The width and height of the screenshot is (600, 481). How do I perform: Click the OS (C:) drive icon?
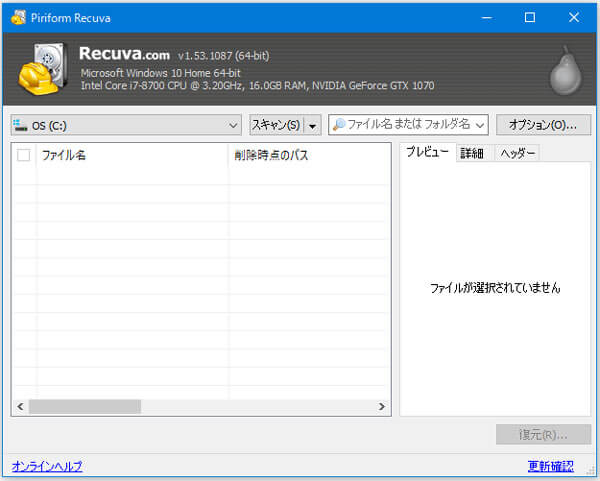point(20,125)
